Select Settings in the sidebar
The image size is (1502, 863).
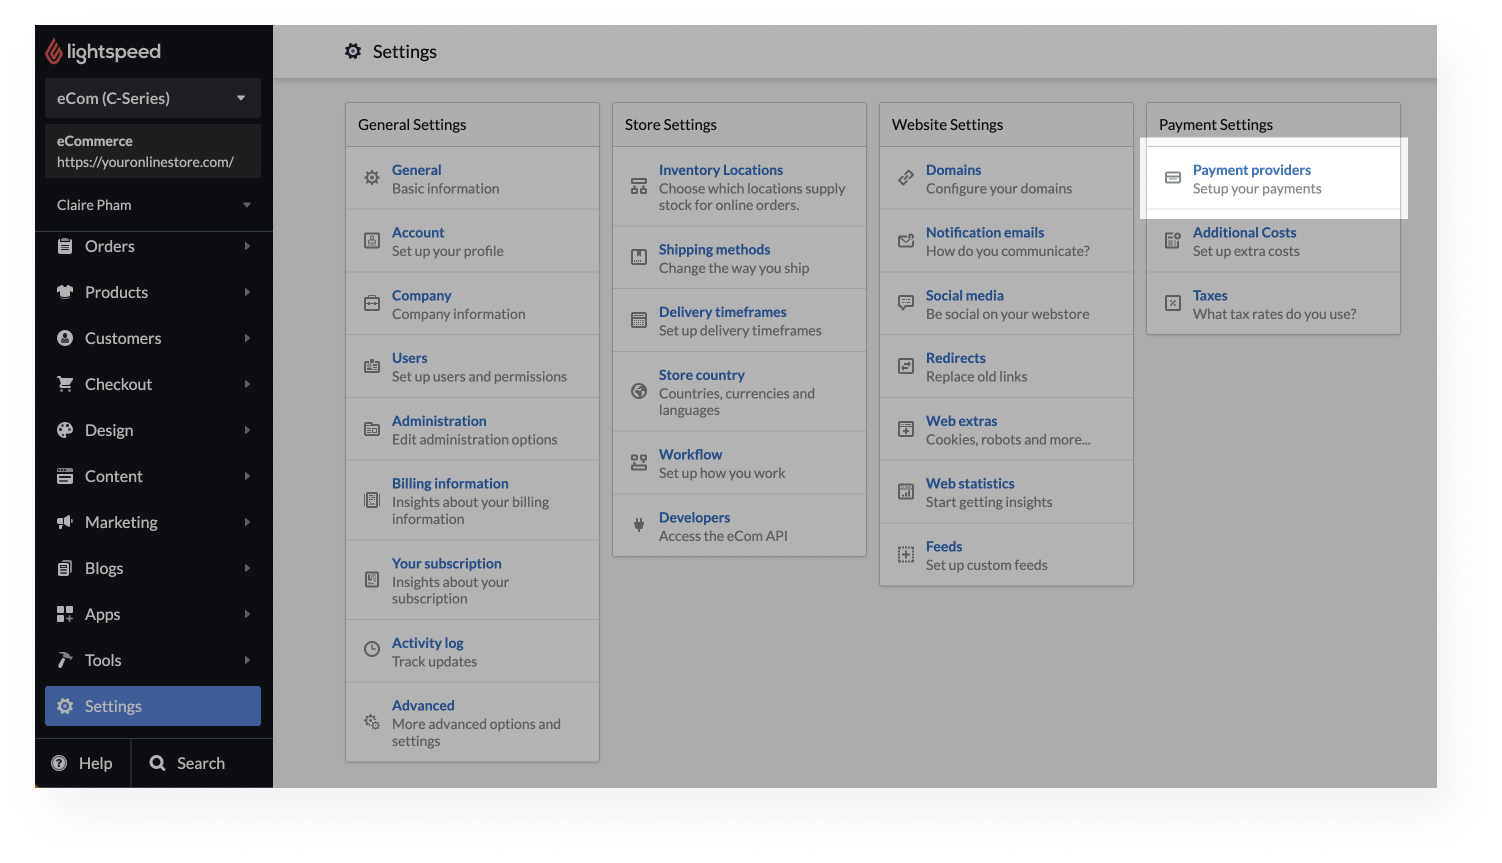pos(113,706)
